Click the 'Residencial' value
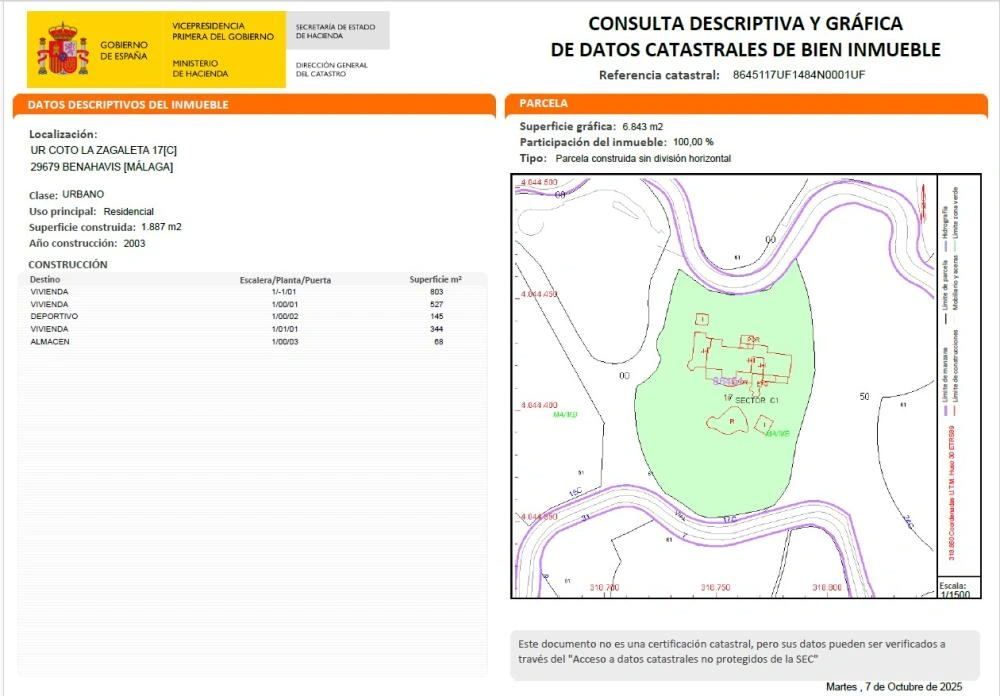Screen dimensions: 1000x696 [x=128, y=211]
